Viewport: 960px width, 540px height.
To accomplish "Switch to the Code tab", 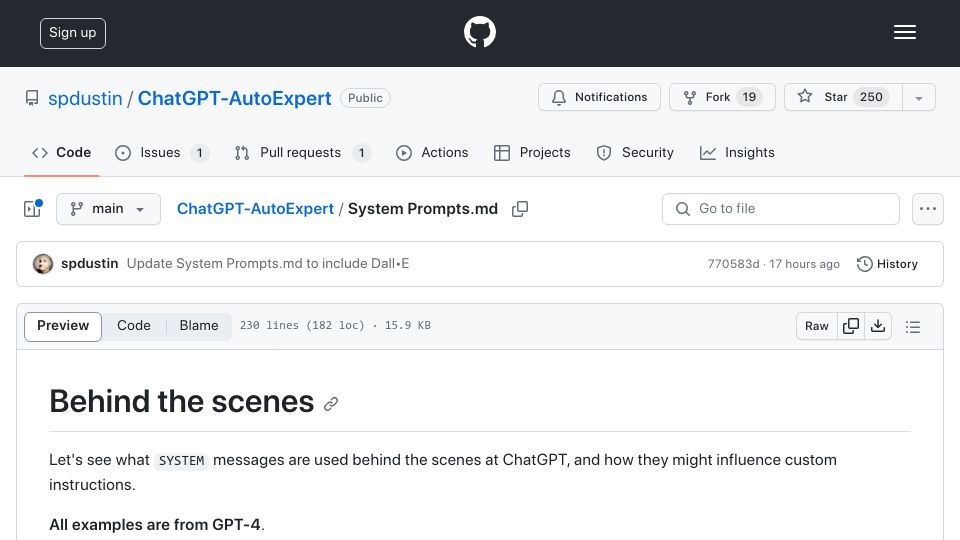I will pyautogui.click(x=61, y=152).
